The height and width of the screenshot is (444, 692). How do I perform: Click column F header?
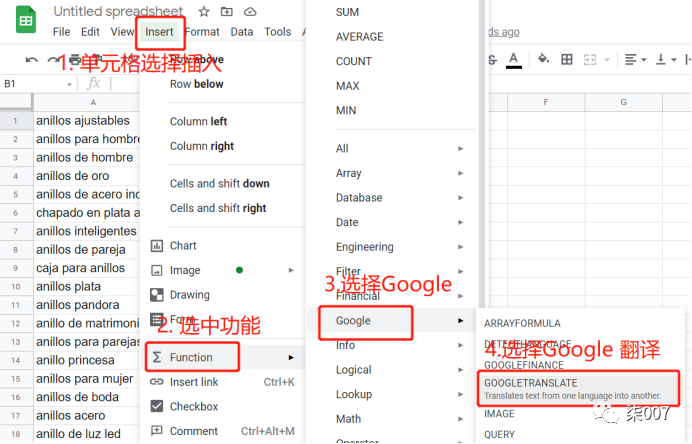point(546,102)
